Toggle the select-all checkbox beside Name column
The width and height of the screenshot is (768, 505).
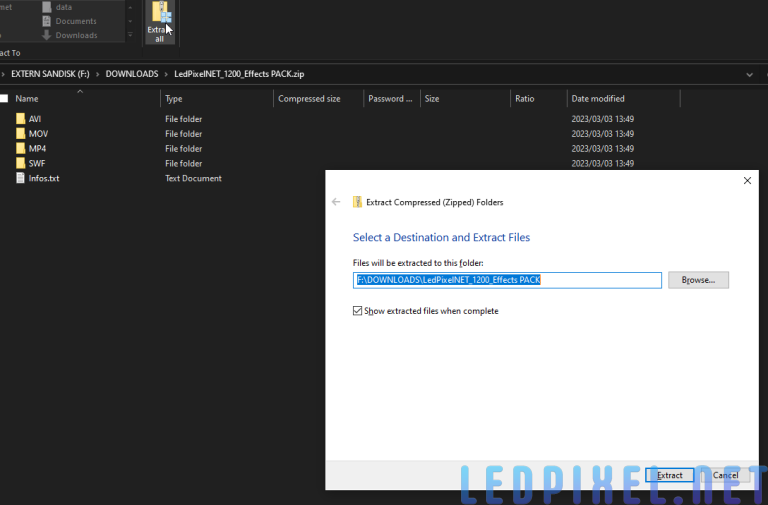(4, 99)
